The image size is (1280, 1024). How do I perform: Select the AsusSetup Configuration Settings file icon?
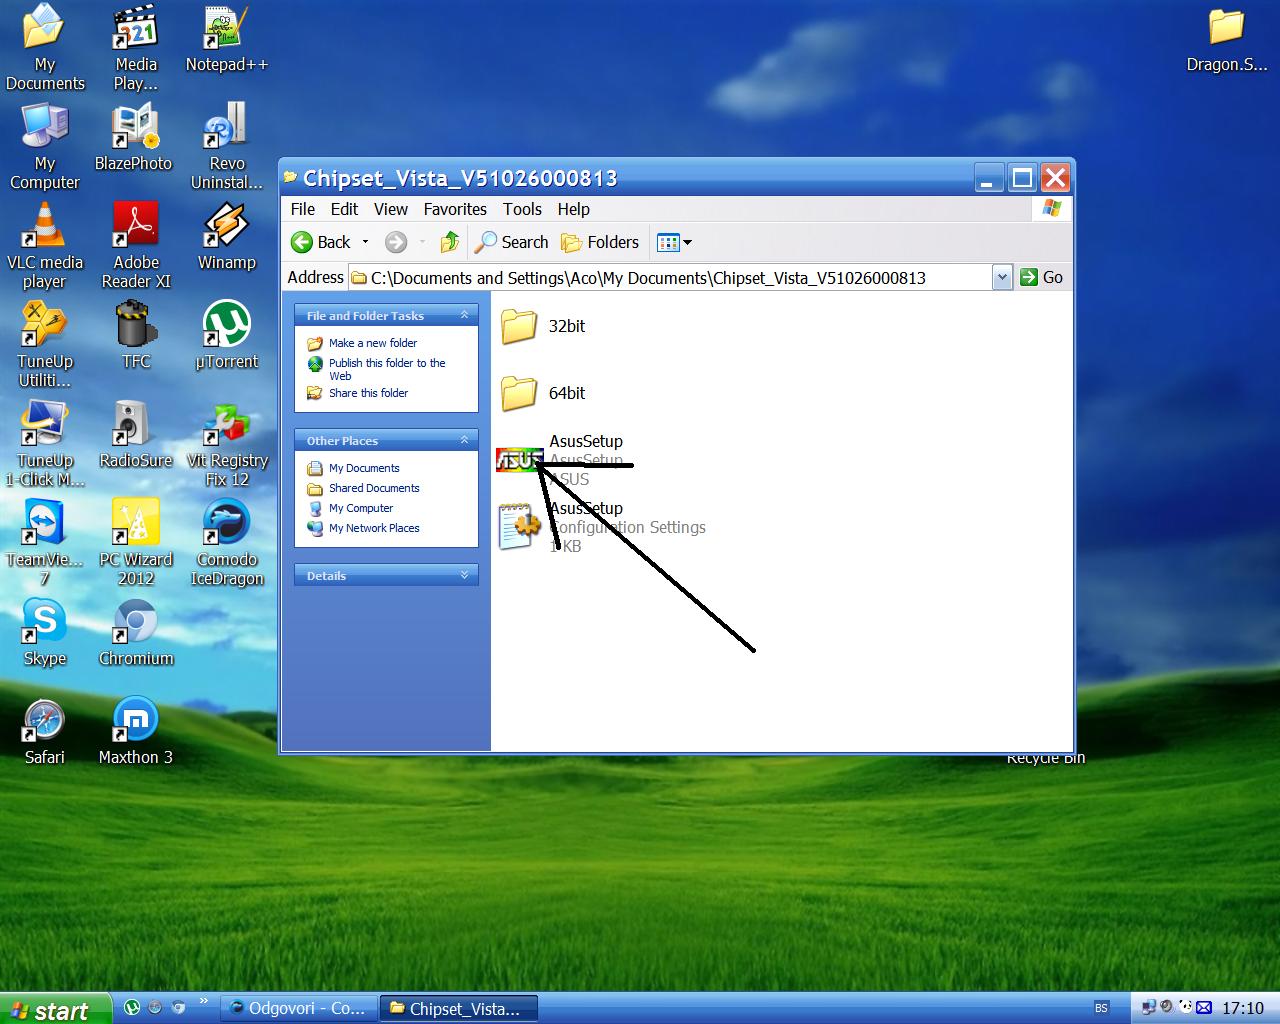(x=519, y=527)
